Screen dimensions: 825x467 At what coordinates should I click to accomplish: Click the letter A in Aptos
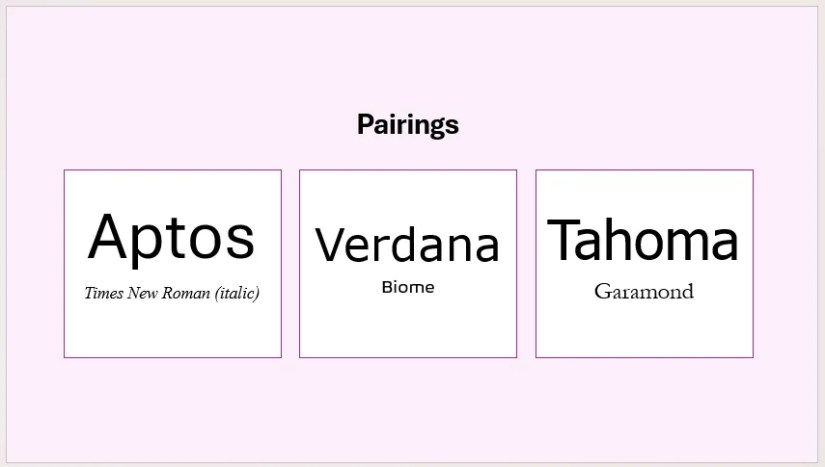click(109, 238)
